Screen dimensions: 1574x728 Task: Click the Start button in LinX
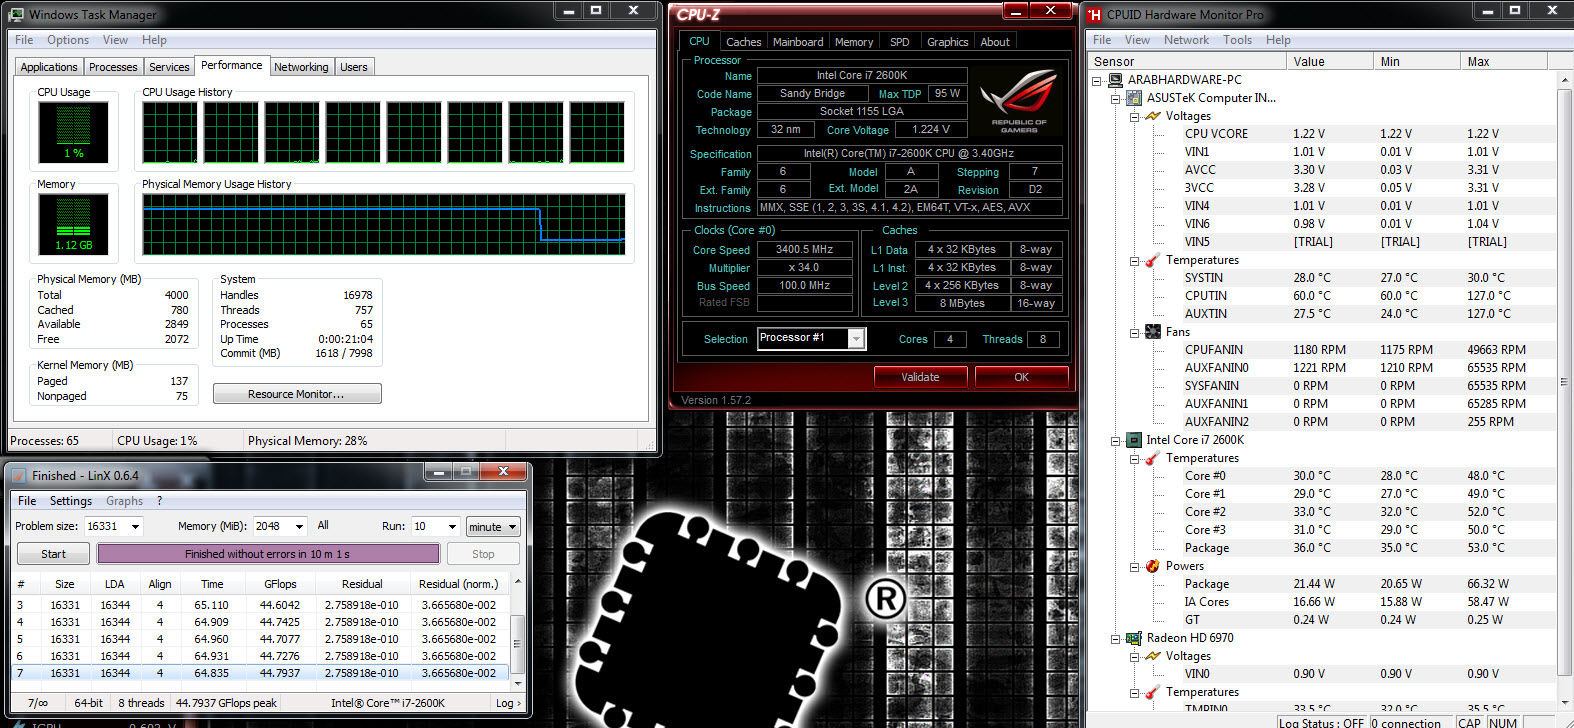(53, 554)
